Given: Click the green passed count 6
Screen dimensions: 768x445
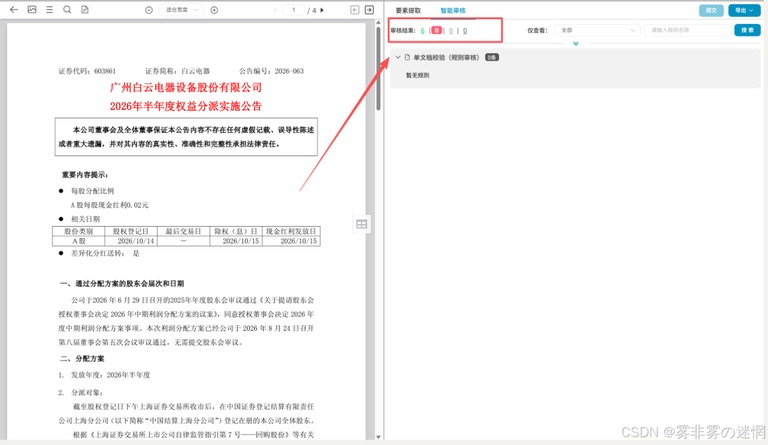Looking at the screenshot, I should 422,31.
